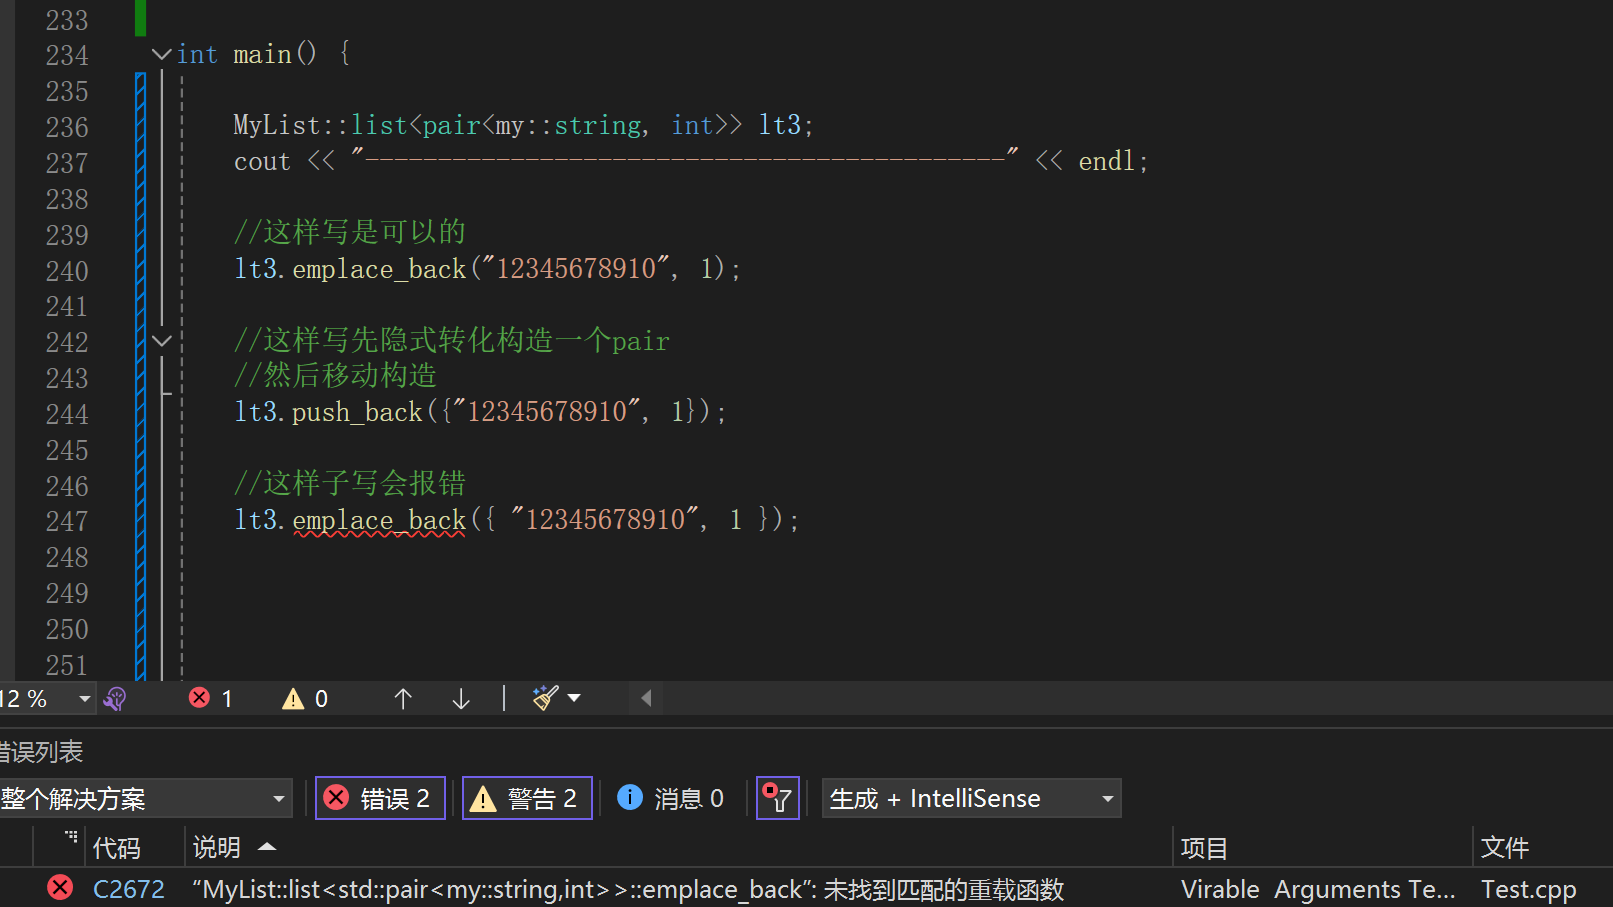Click the horizontal scrollbar left arrow
This screenshot has width=1613, height=907.
[646, 698]
